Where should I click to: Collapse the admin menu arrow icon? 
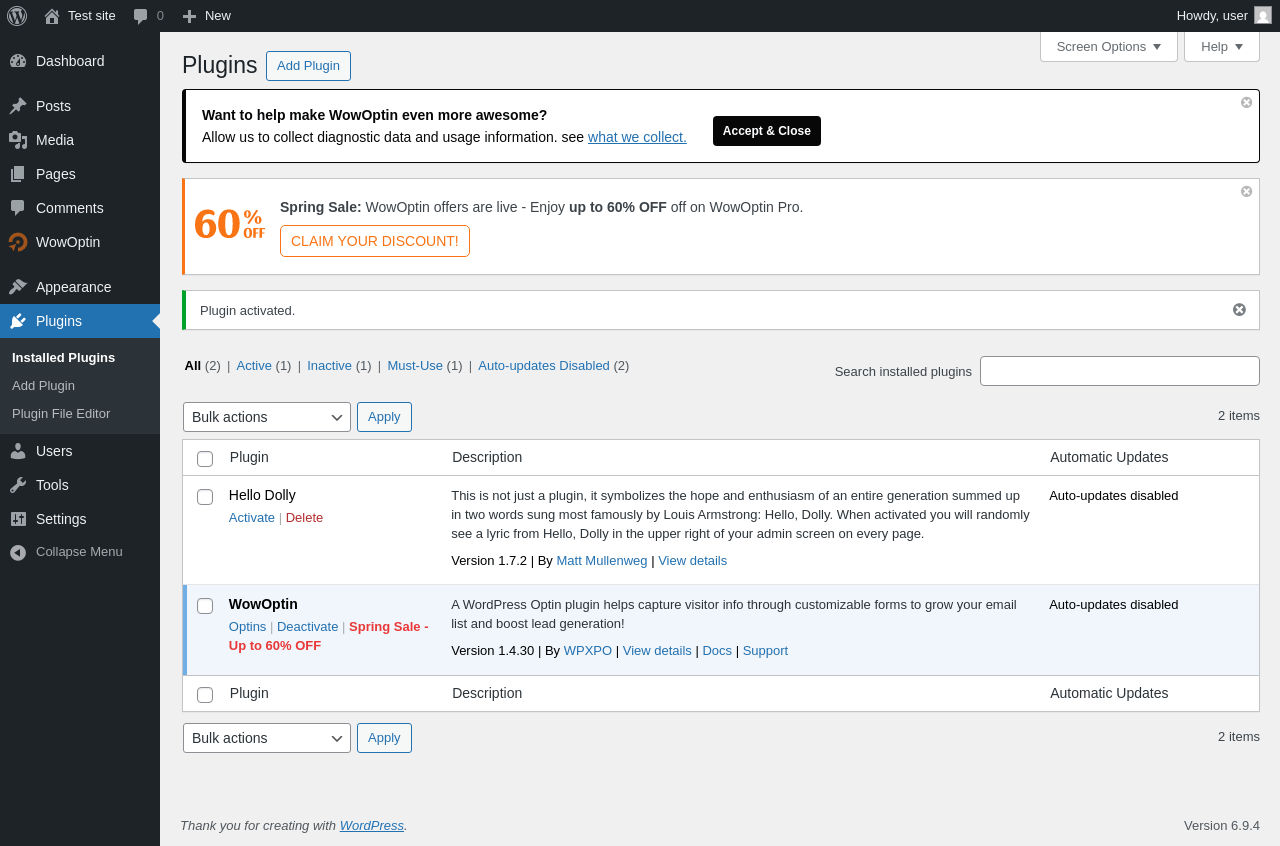pyautogui.click(x=18, y=552)
